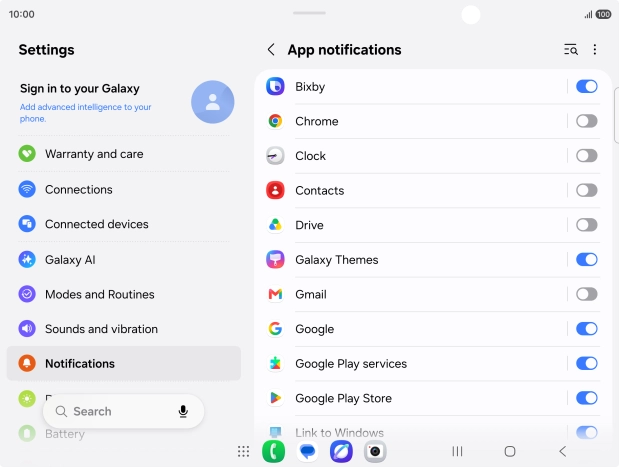The width and height of the screenshot is (619, 467).
Task: Tap the Contacts app icon
Action: coord(275,190)
